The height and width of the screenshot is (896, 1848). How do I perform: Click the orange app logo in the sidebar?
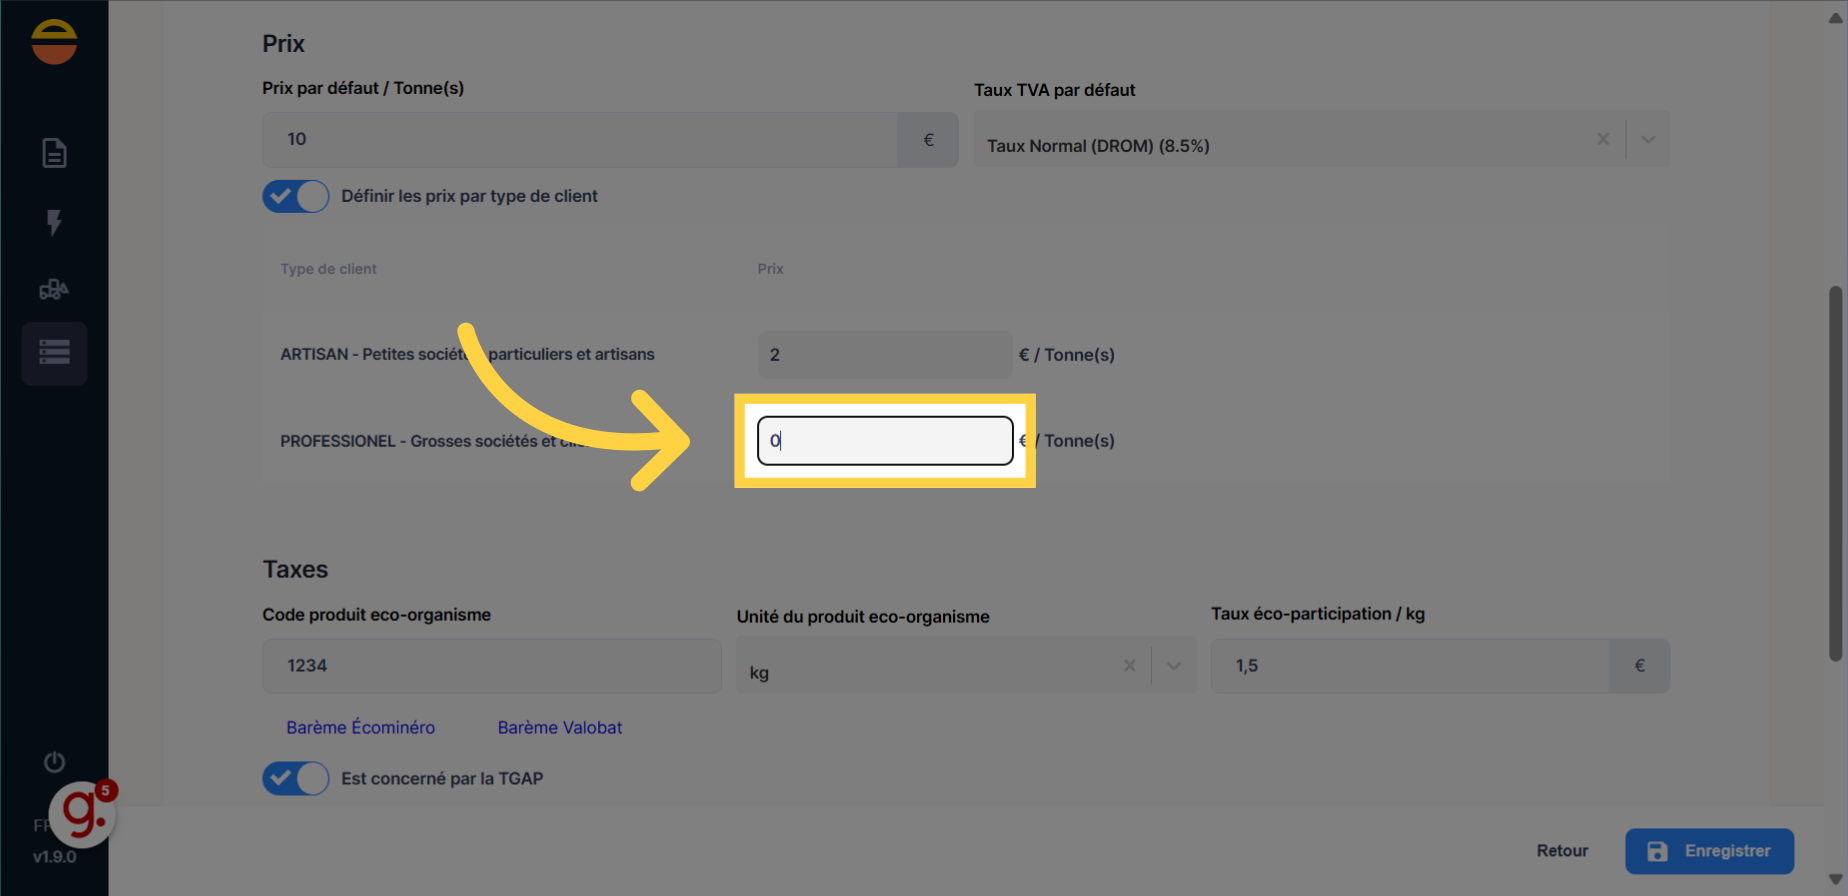tap(54, 41)
